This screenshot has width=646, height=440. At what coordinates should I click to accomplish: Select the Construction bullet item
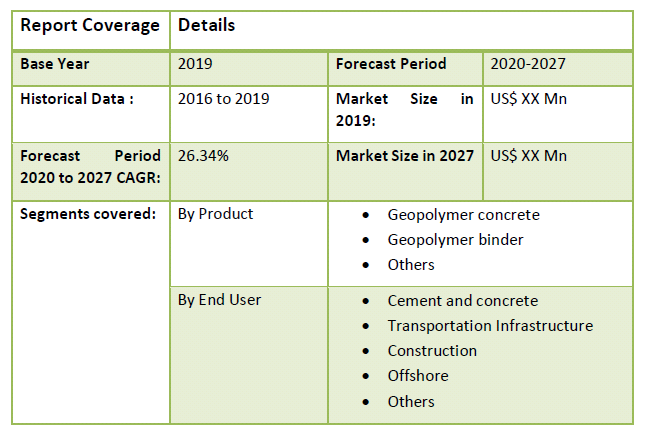click(x=432, y=351)
